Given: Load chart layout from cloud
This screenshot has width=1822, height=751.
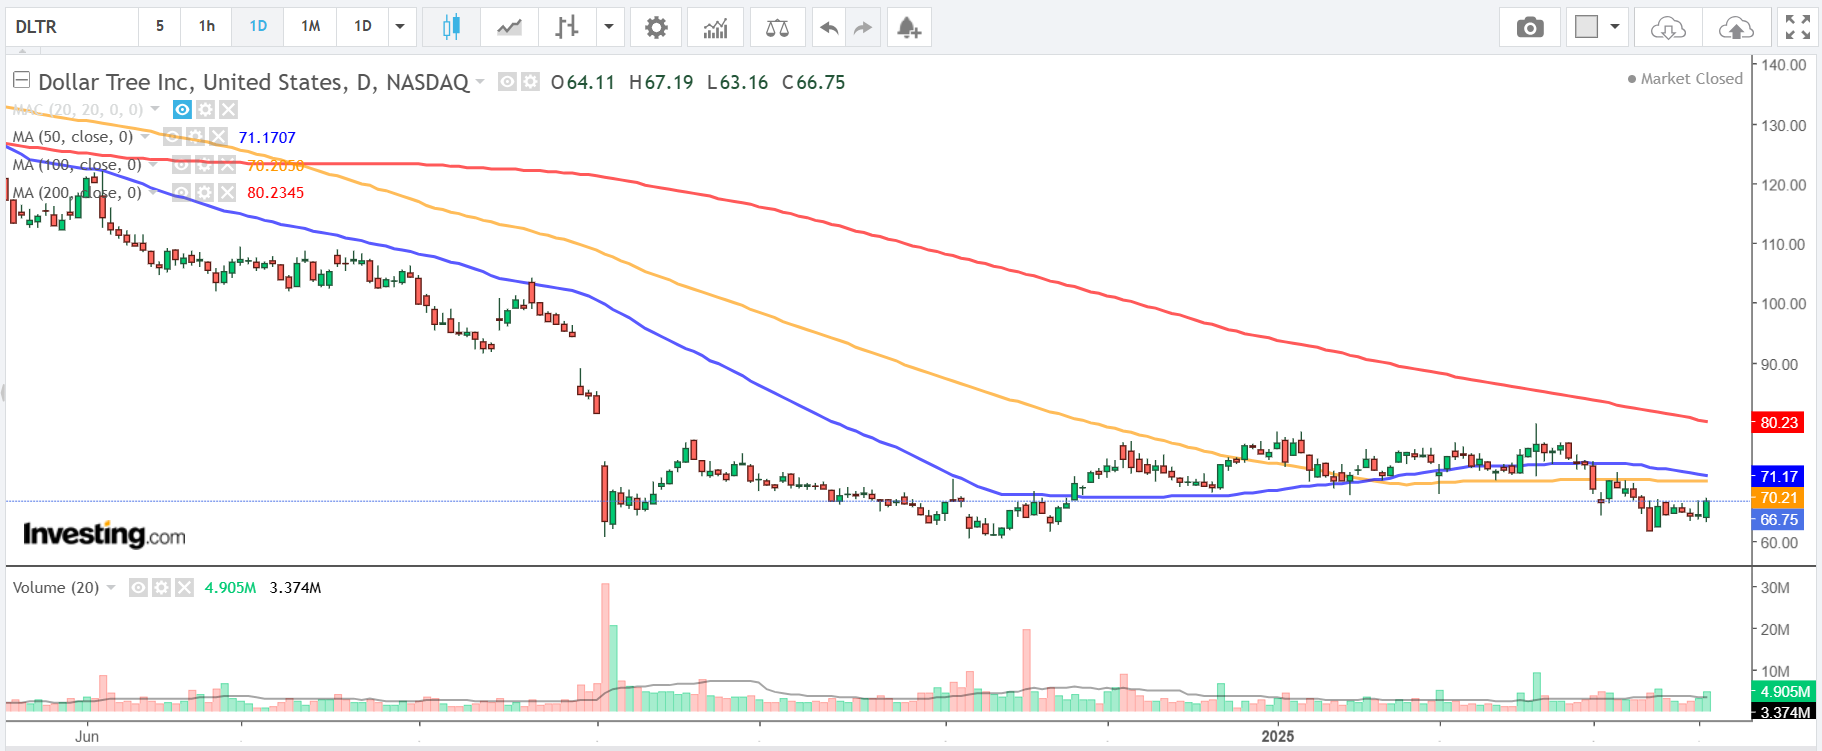Looking at the screenshot, I should coord(1668,27).
